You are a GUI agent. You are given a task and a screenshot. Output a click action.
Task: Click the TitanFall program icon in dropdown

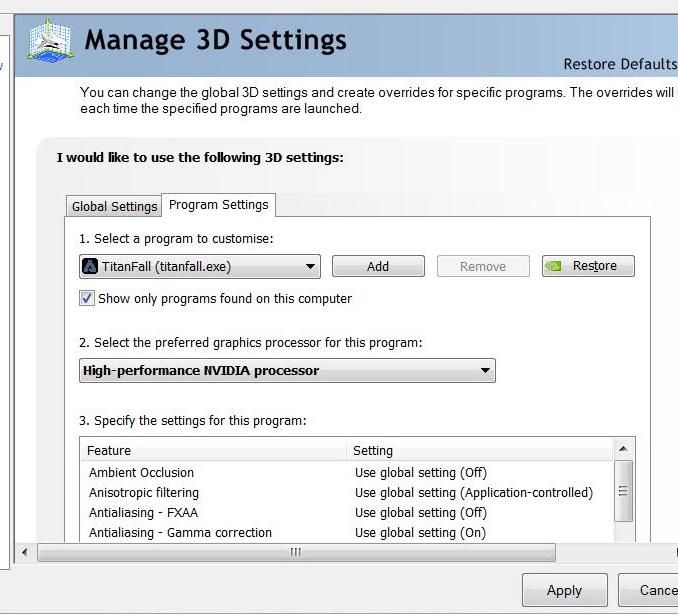click(x=90, y=266)
